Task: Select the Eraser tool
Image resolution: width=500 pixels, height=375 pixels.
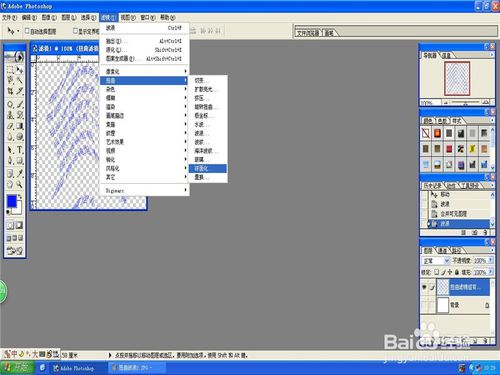Action: pyautogui.click(x=10, y=126)
